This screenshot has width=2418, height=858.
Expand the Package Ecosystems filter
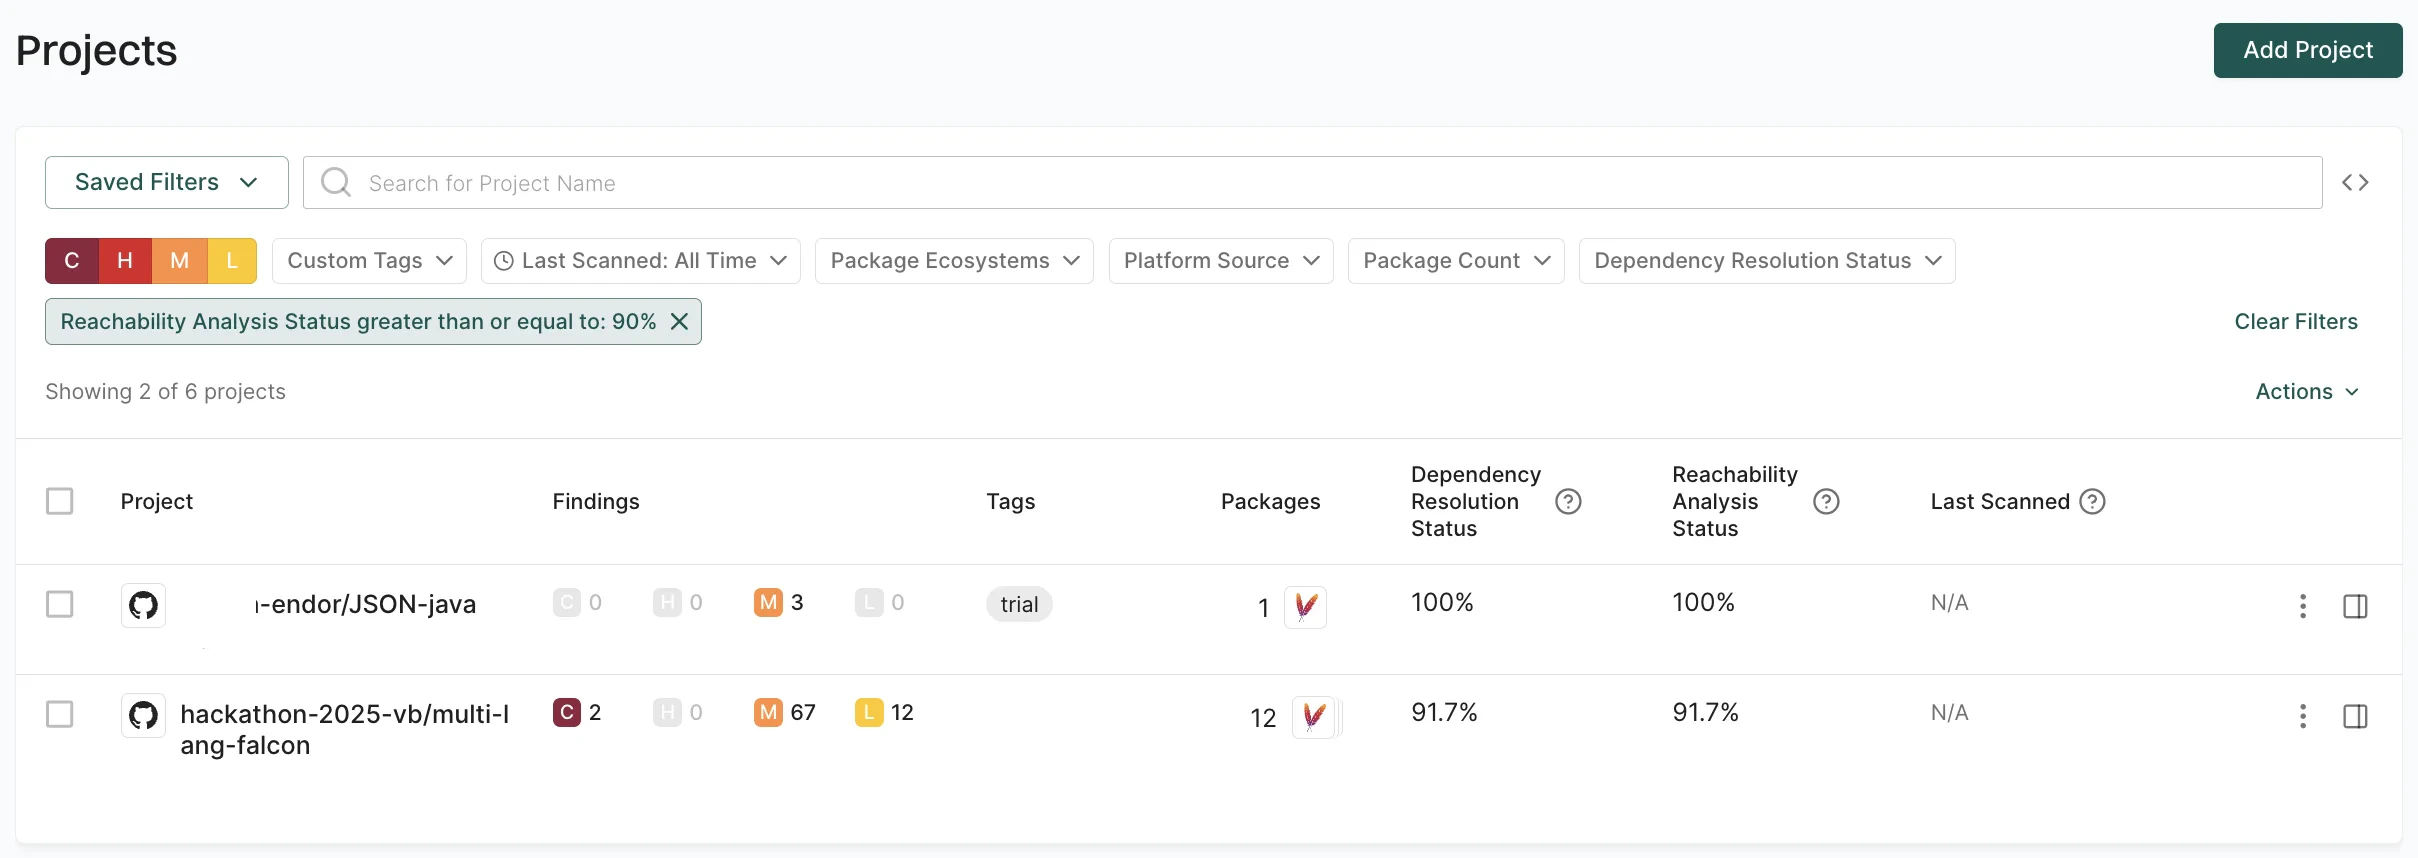click(954, 261)
